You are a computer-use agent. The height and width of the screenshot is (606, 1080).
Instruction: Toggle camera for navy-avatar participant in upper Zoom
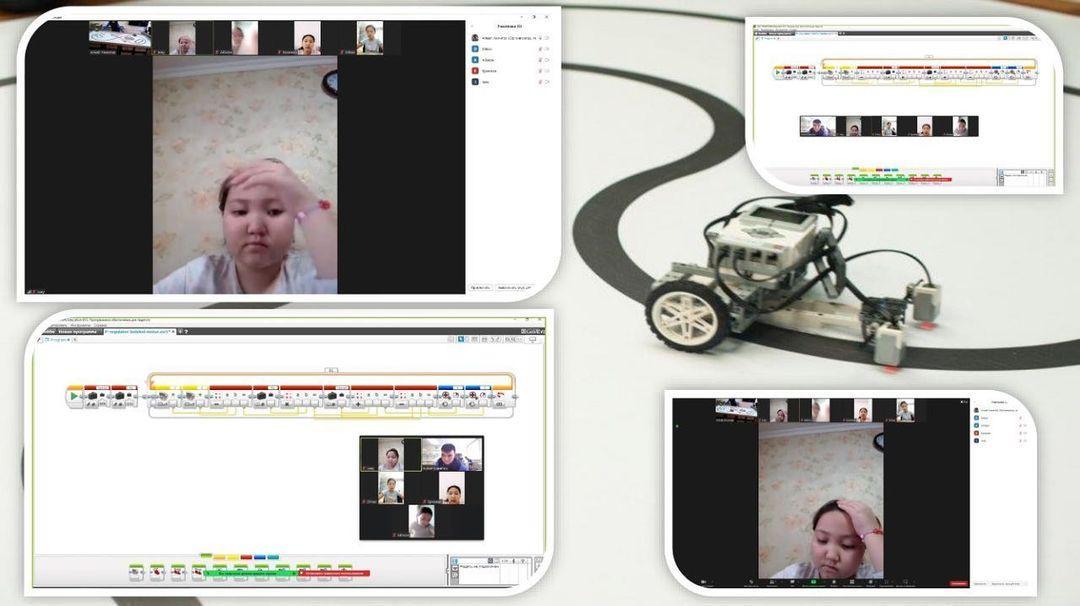pos(547,82)
